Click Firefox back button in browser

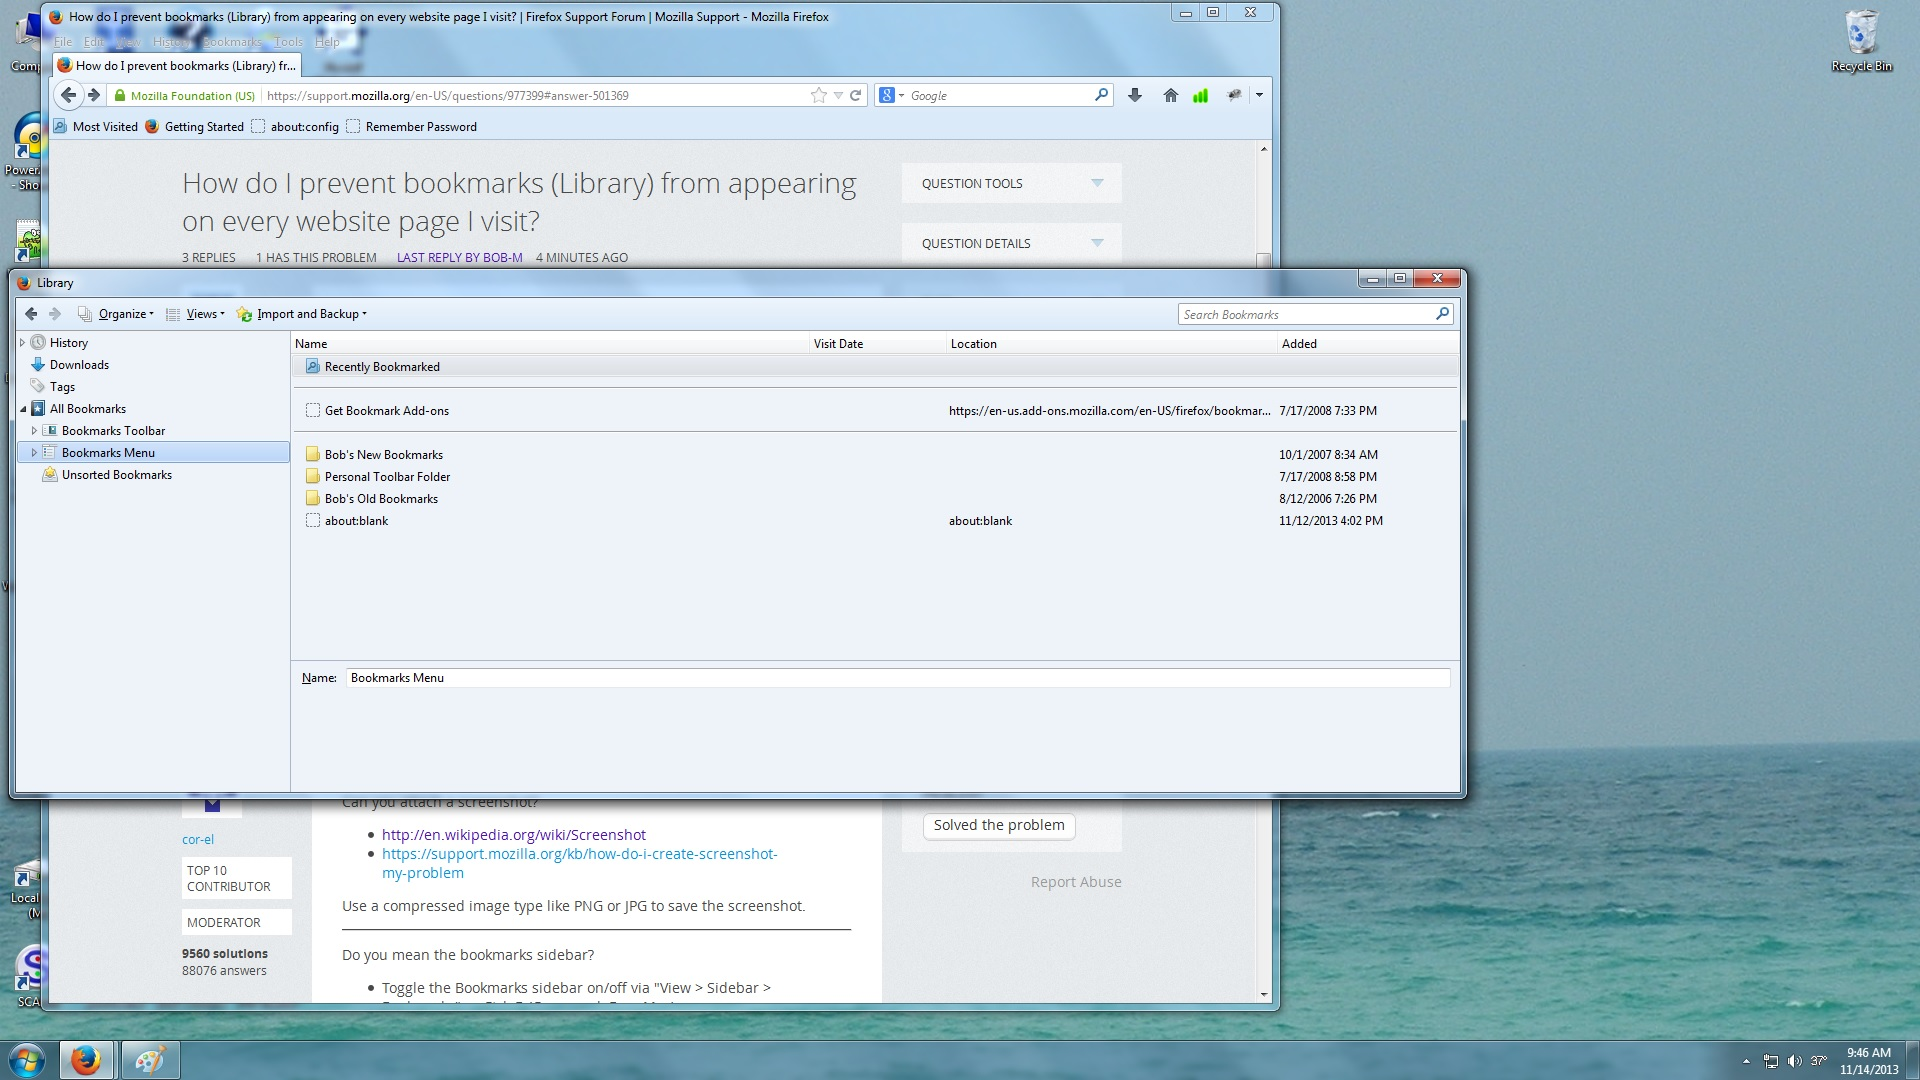tap(68, 96)
